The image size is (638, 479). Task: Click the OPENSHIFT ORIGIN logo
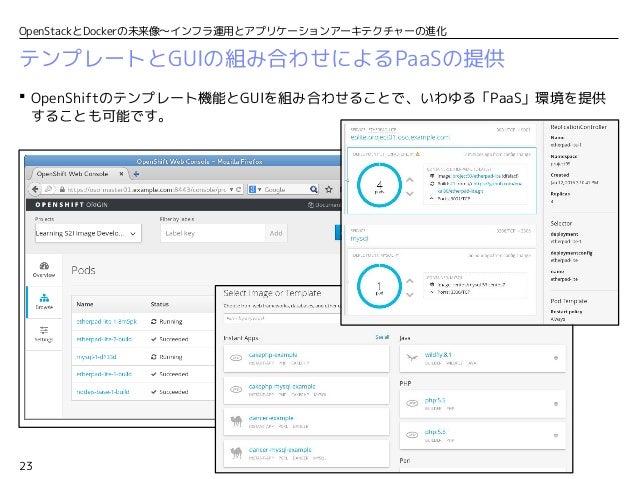click(71, 205)
